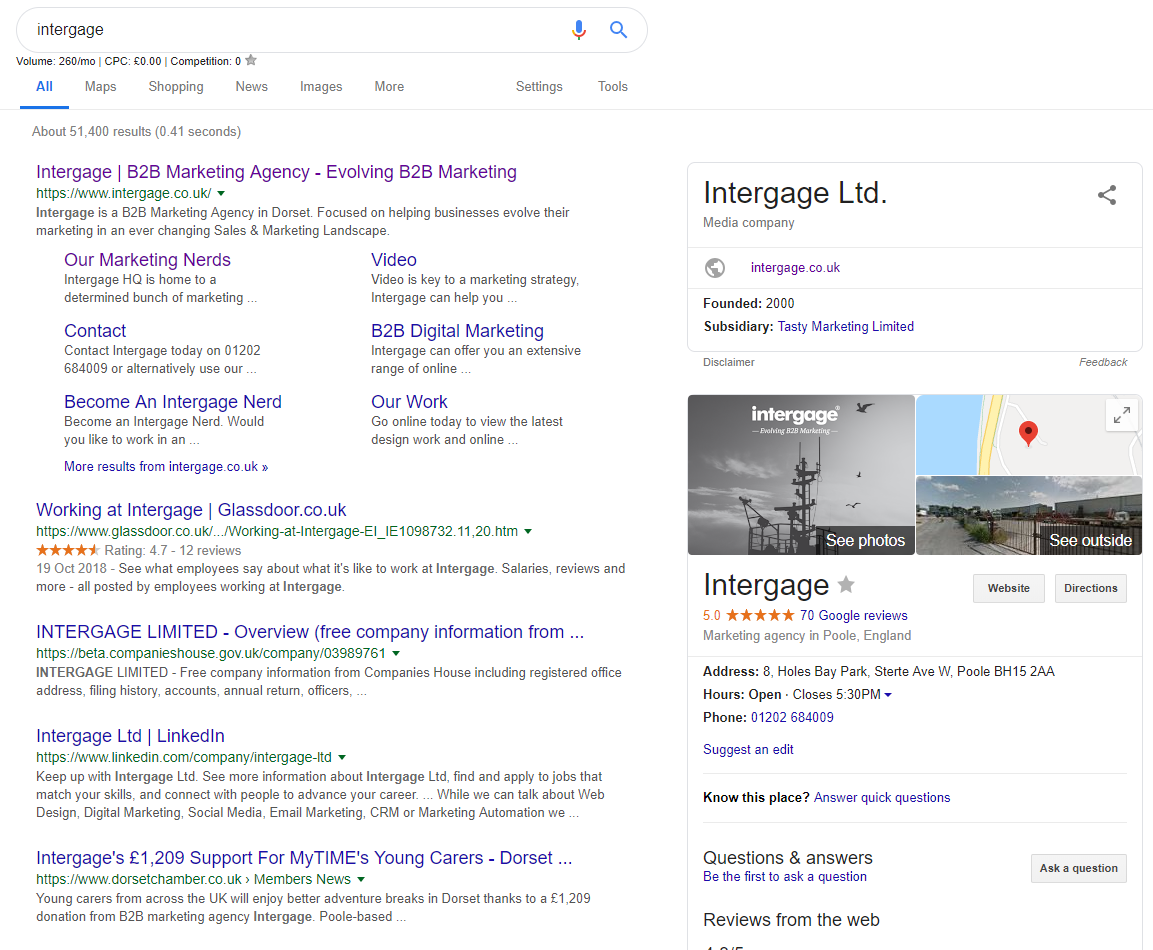Click Be the first to ask a question
The height and width of the screenshot is (950, 1153).
(785, 876)
